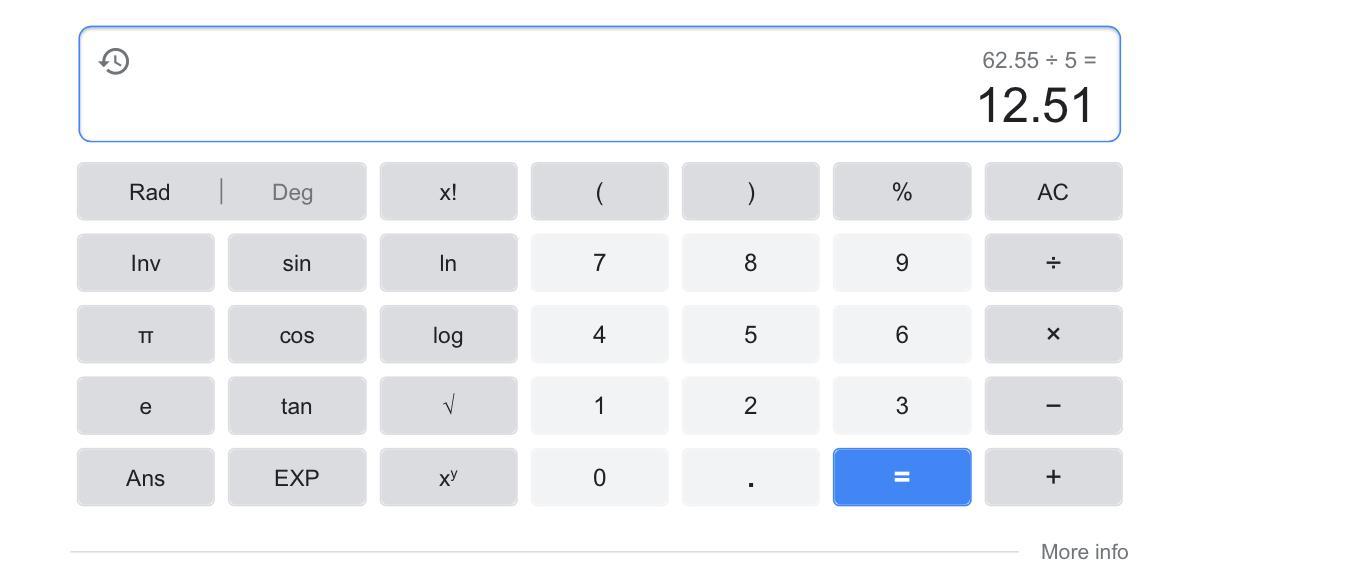Screen dimensions: 1346x578
Task: Toggle the Inv inverse functions key
Action: [x=146, y=263]
